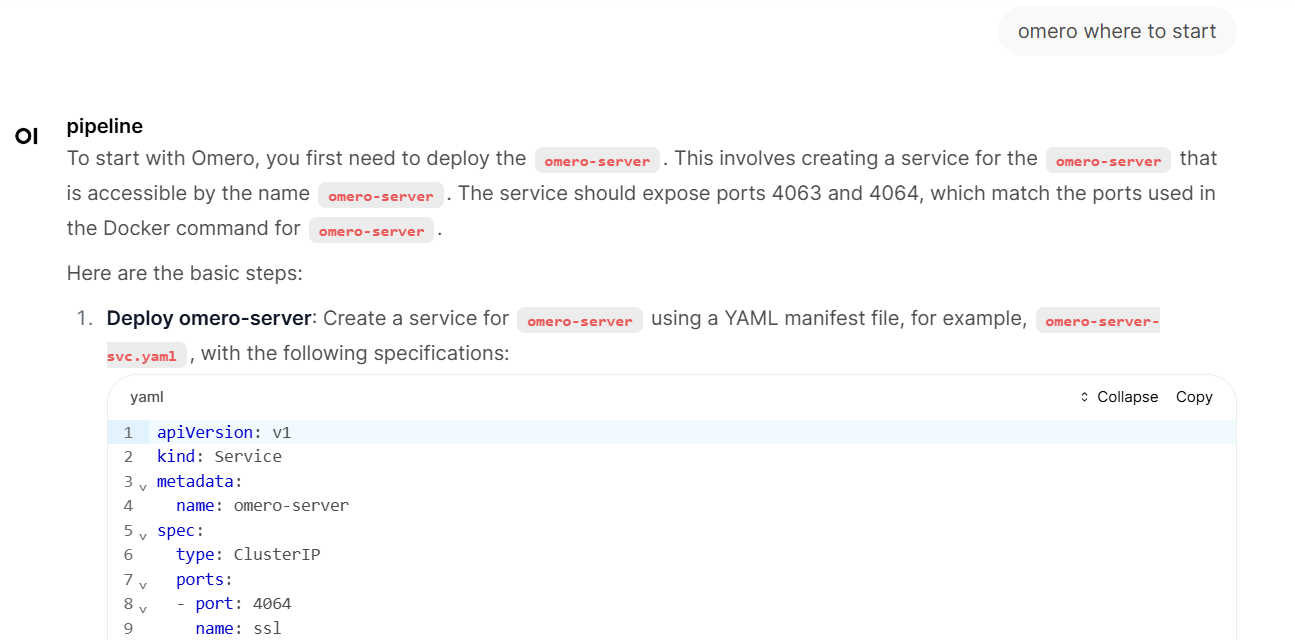Click the bold 'Deploy omero-server' step heading
This screenshot has height=640, width=1295.
pyautogui.click(x=208, y=319)
